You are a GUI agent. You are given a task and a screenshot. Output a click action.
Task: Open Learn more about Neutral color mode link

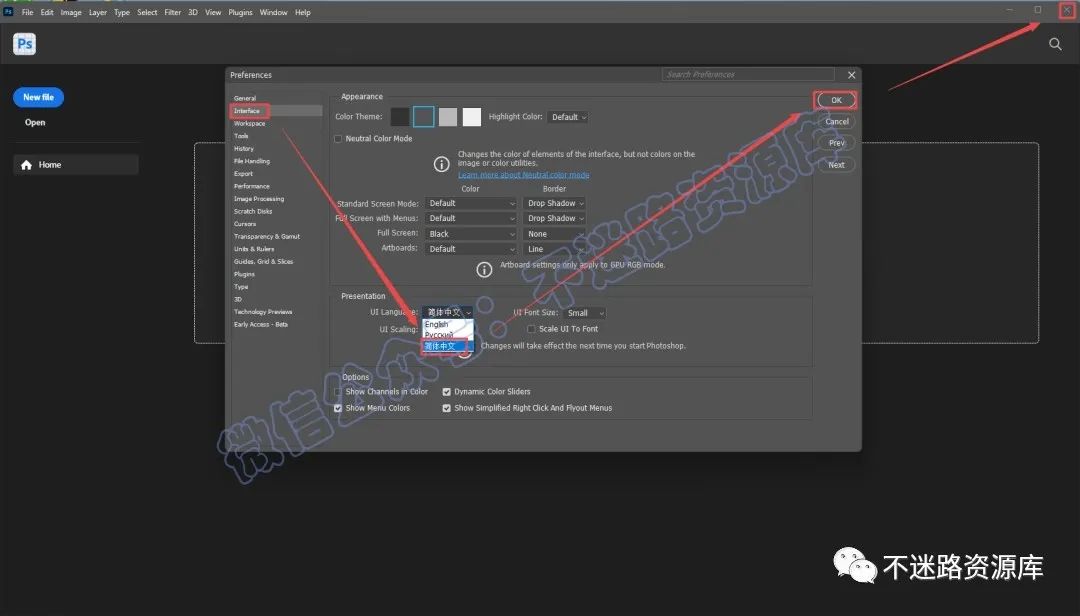[523, 175]
